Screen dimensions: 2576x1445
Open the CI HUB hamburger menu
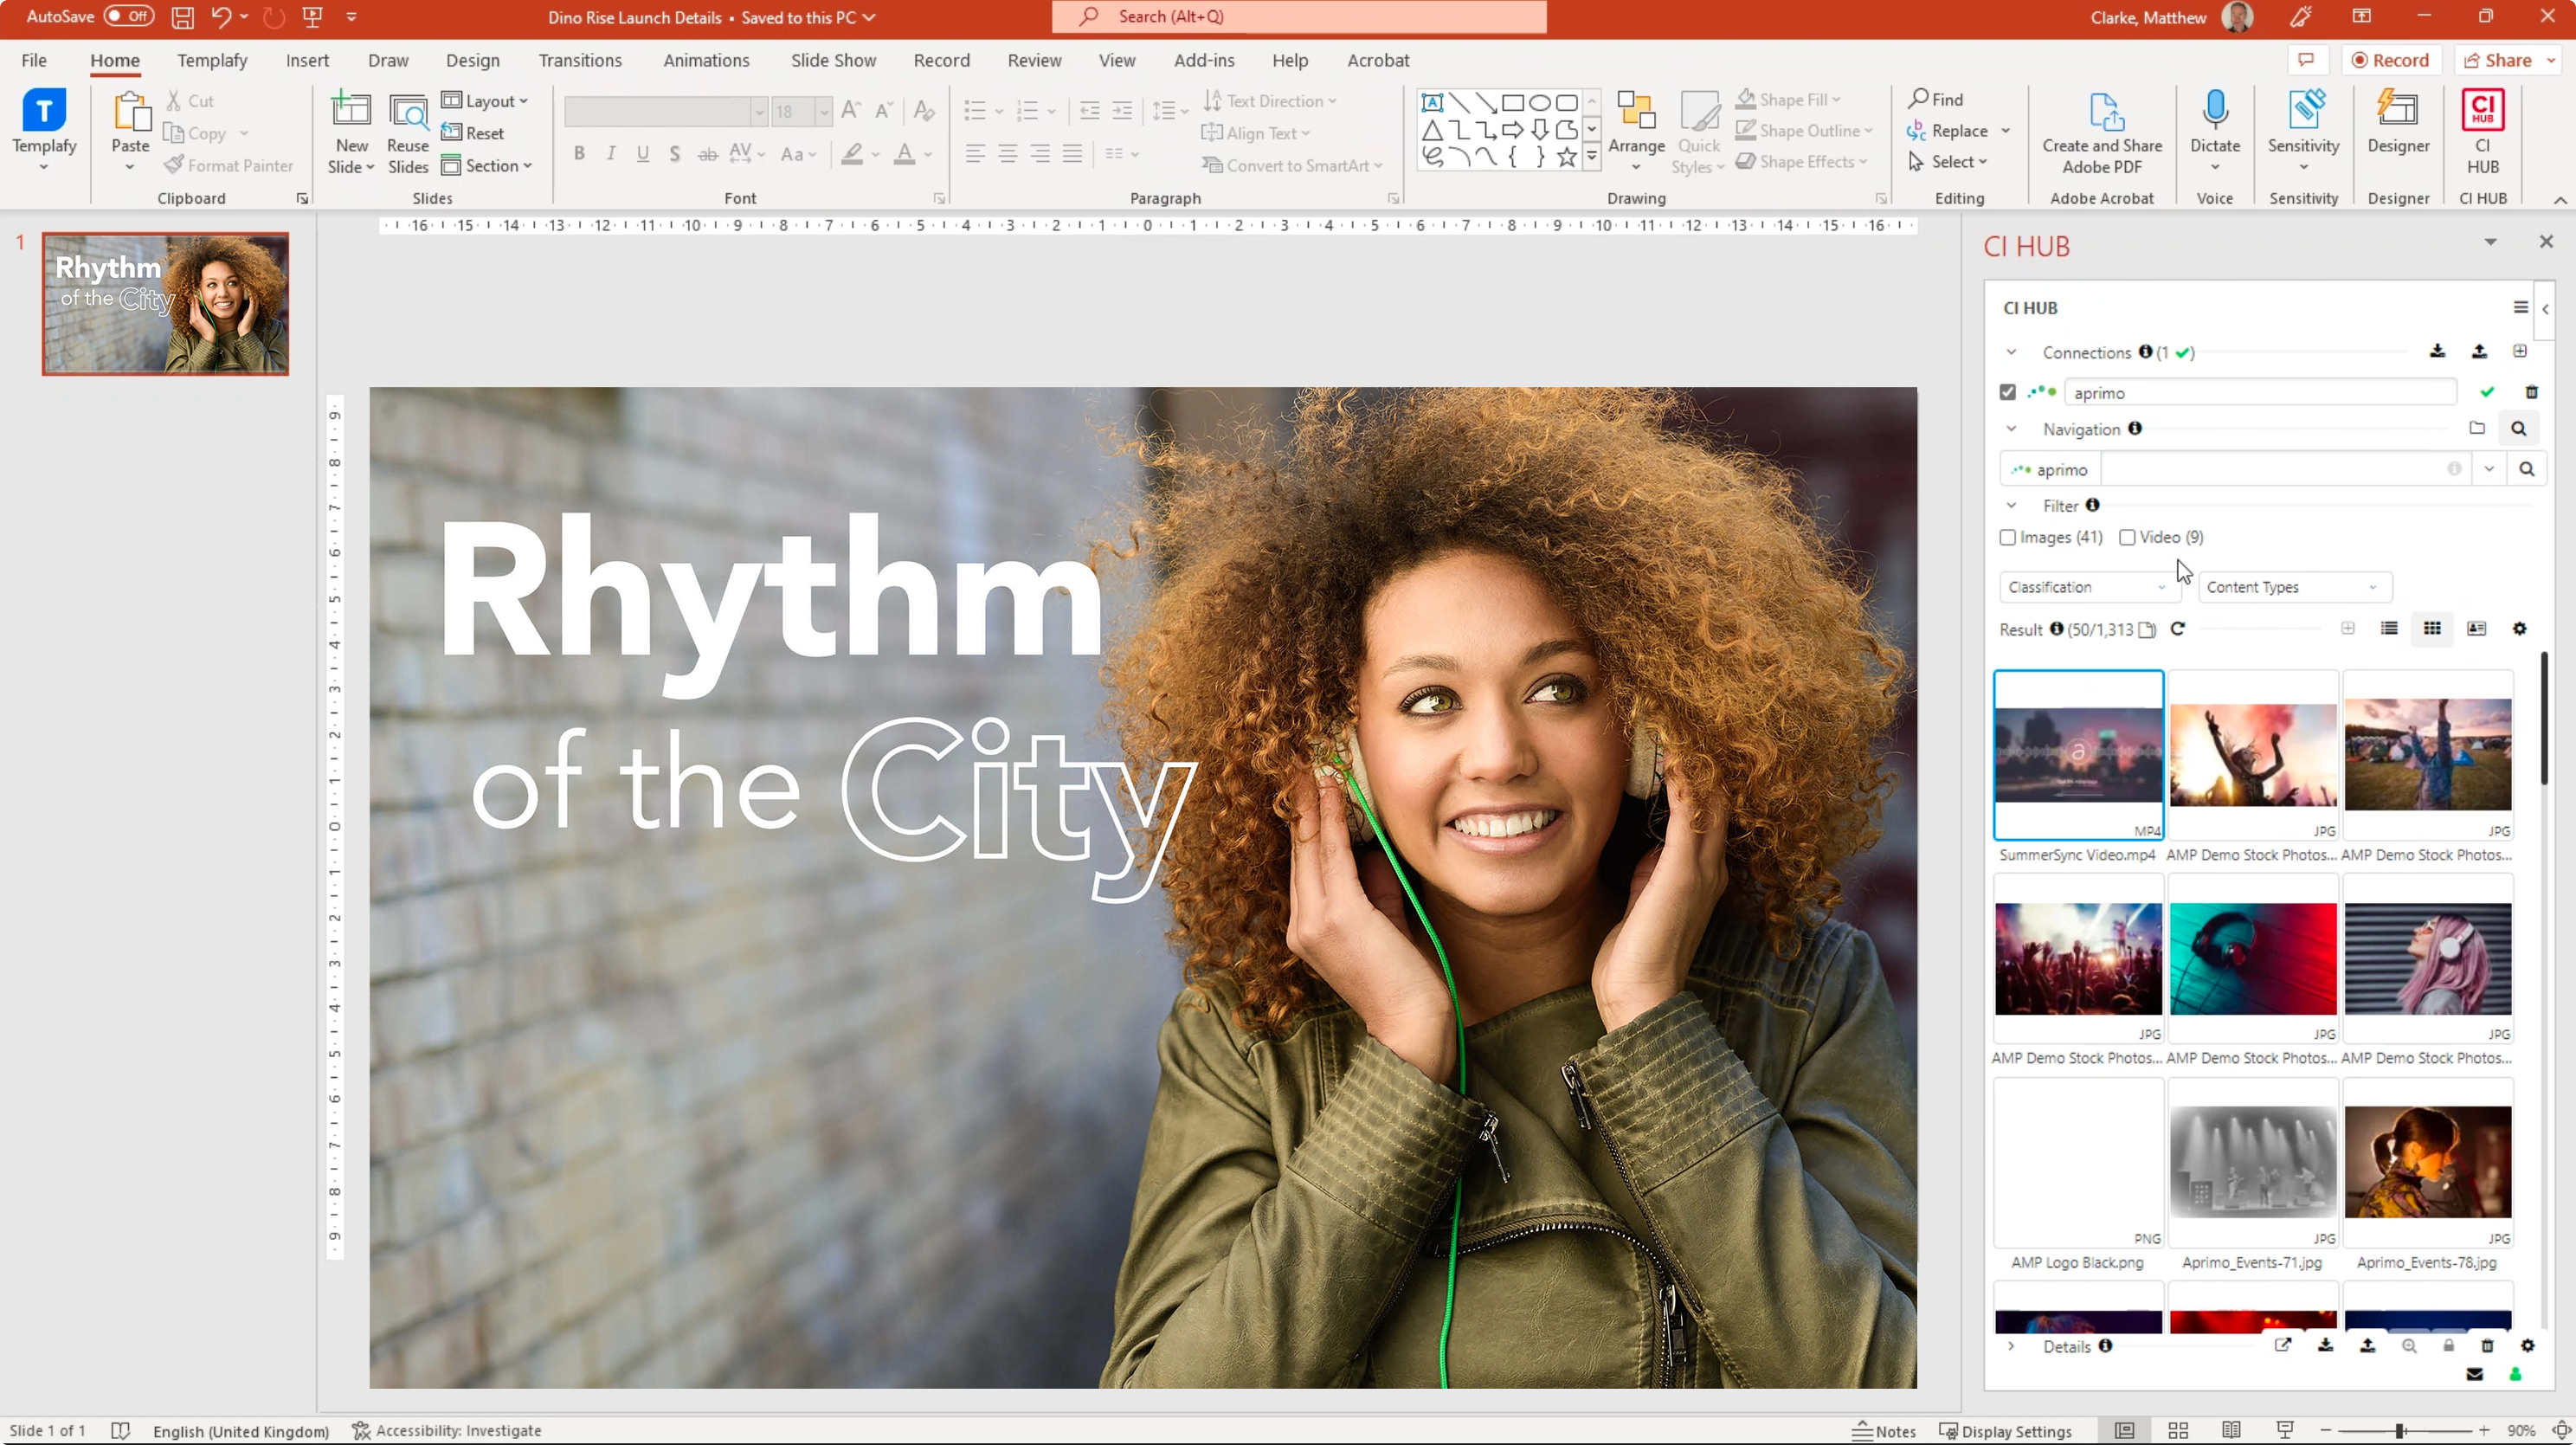coord(2520,307)
